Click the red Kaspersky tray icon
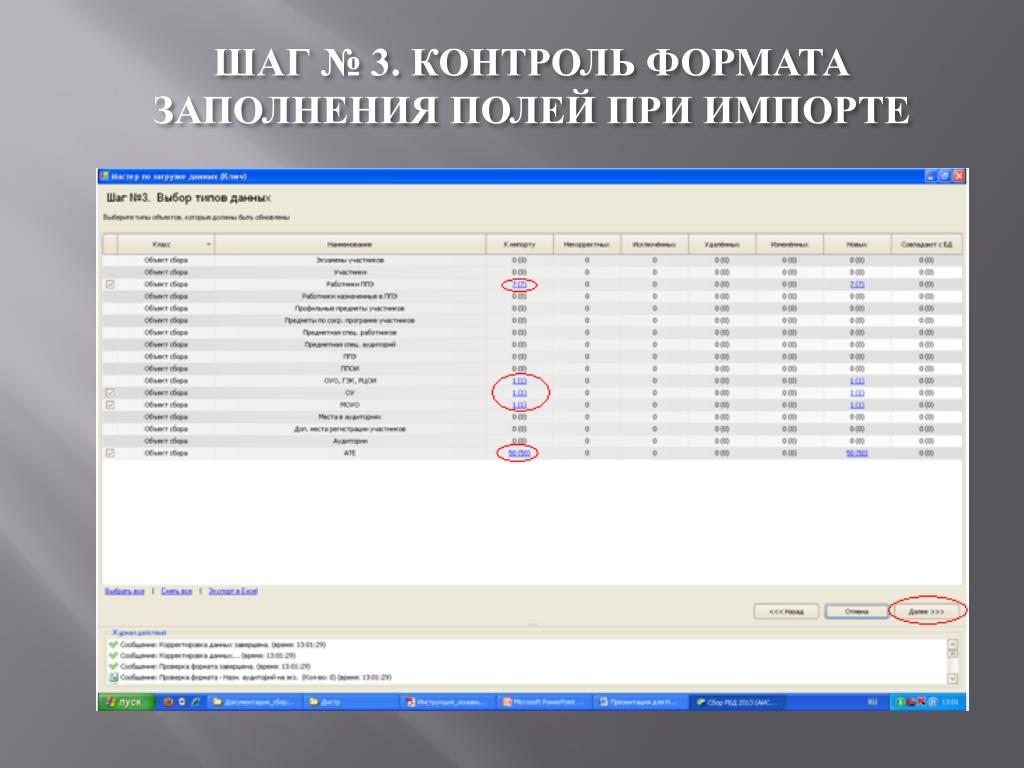Image resolution: width=1024 pixels, height=768 pixels. (x=921, y=702)
